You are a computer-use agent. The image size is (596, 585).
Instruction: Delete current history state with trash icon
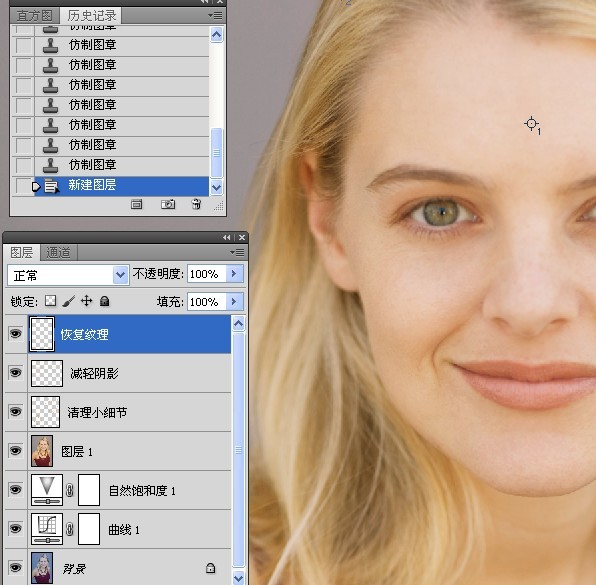point(196,204)
